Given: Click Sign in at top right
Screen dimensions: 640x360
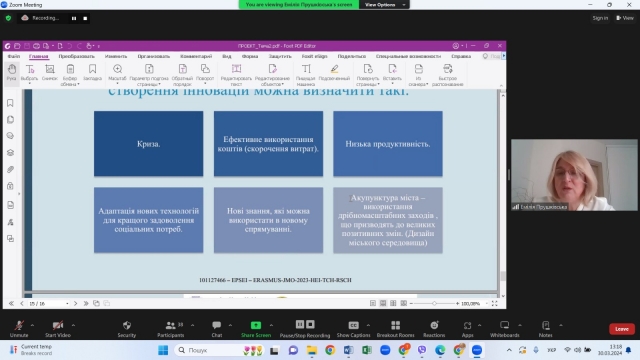Looking at the screenshot, I should (x=600, y=18).
